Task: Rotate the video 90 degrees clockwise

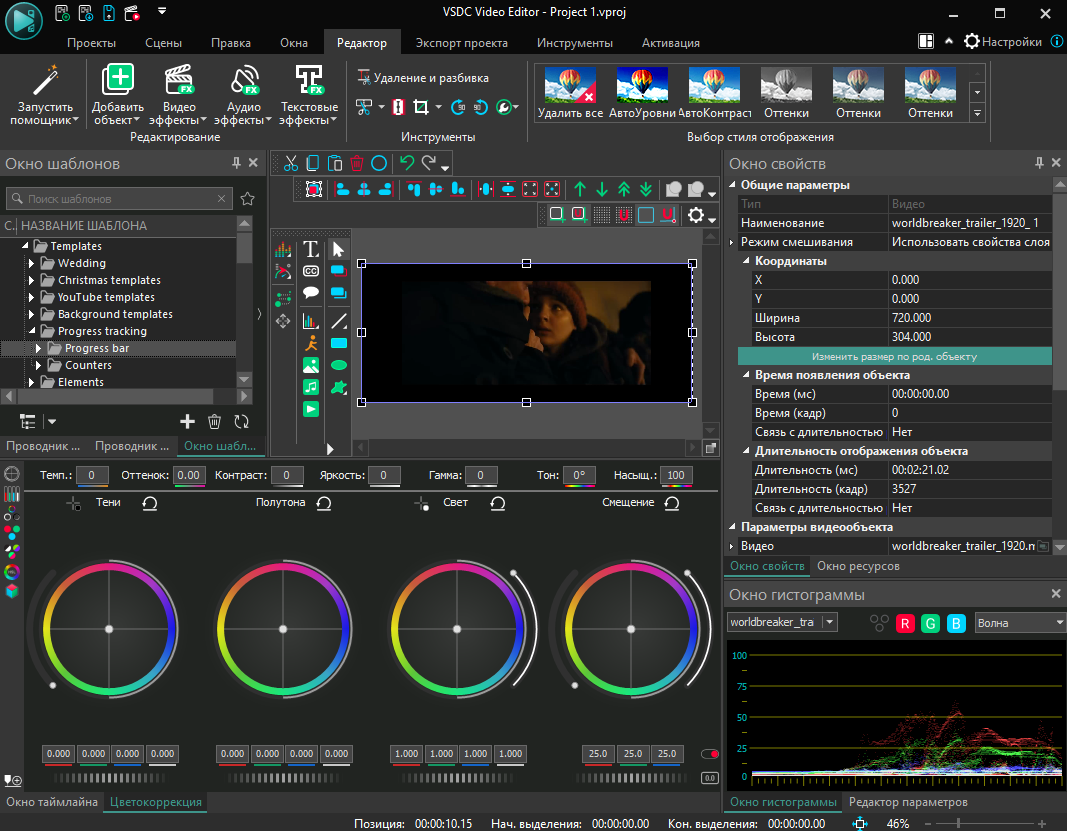Action: [457, 107]
